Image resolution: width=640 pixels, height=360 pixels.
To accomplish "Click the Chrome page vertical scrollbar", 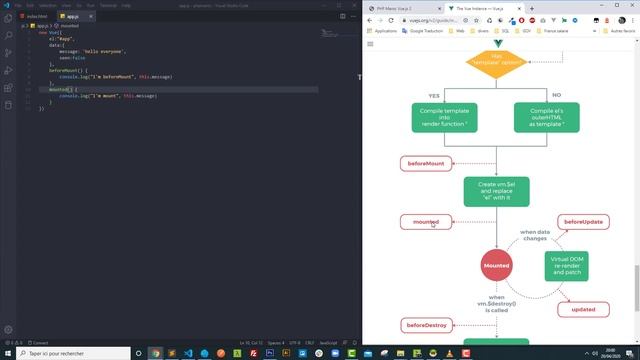I will pos(637,288).
